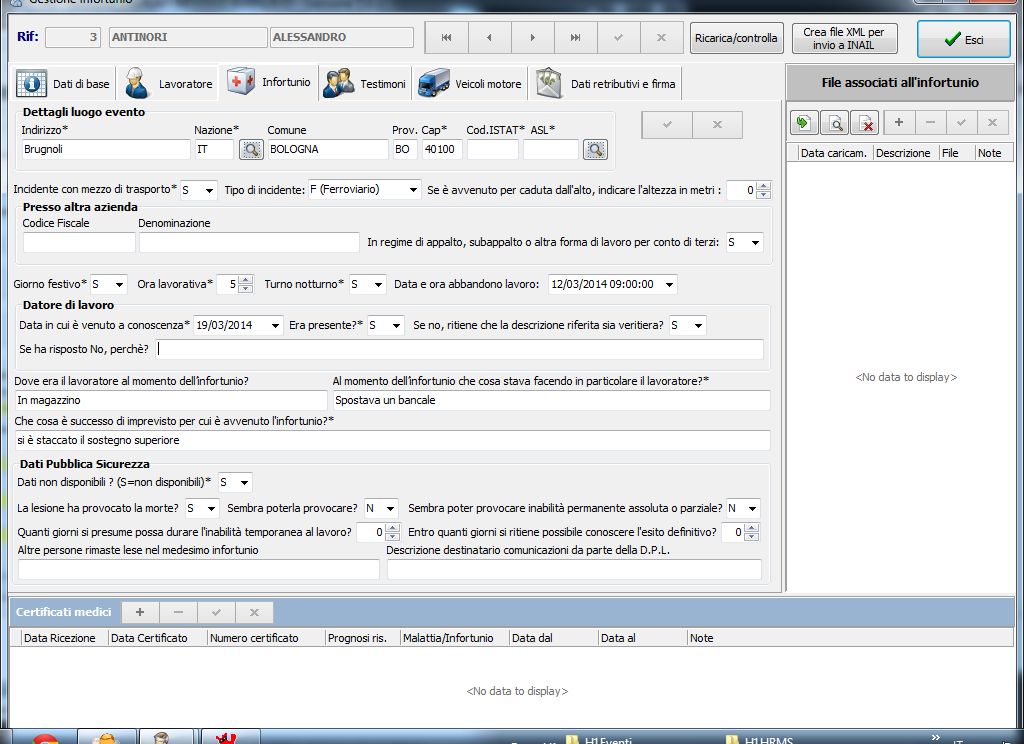Expand the Turno notturno dropdown
The height and width of the screenshot is (744, 1024).
378,285
